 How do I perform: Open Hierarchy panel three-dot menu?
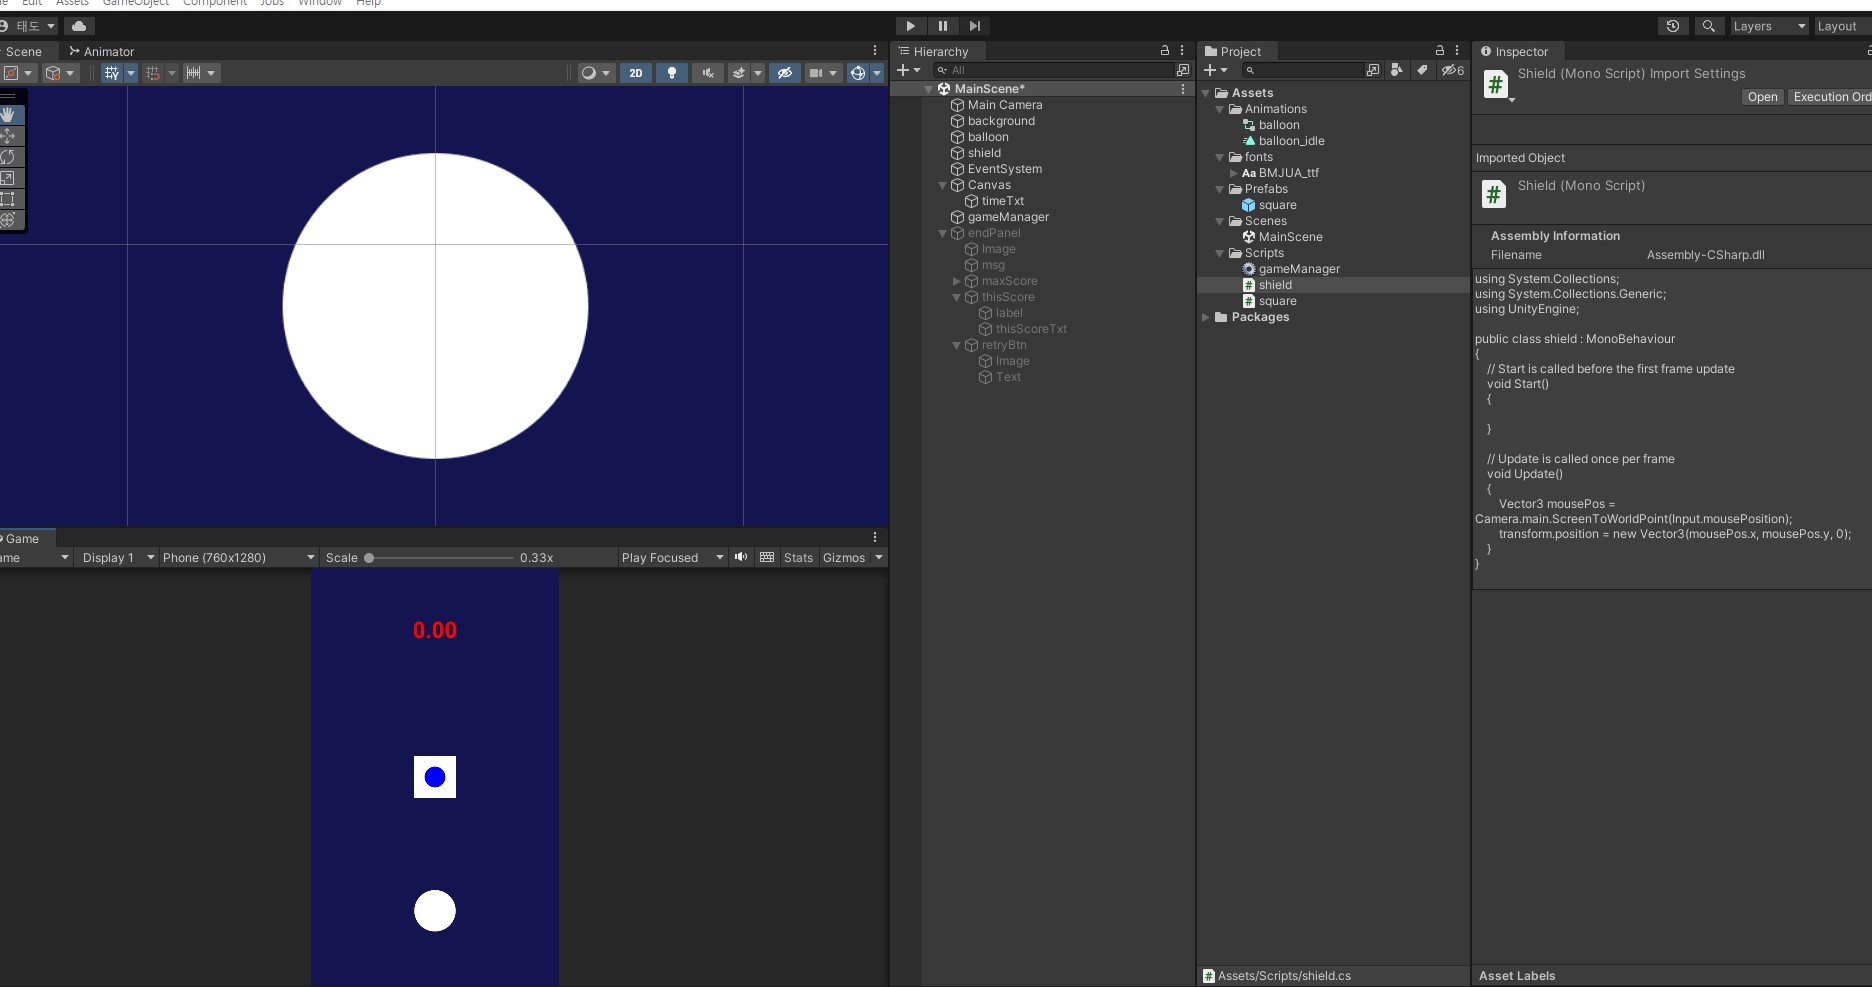1182,50
